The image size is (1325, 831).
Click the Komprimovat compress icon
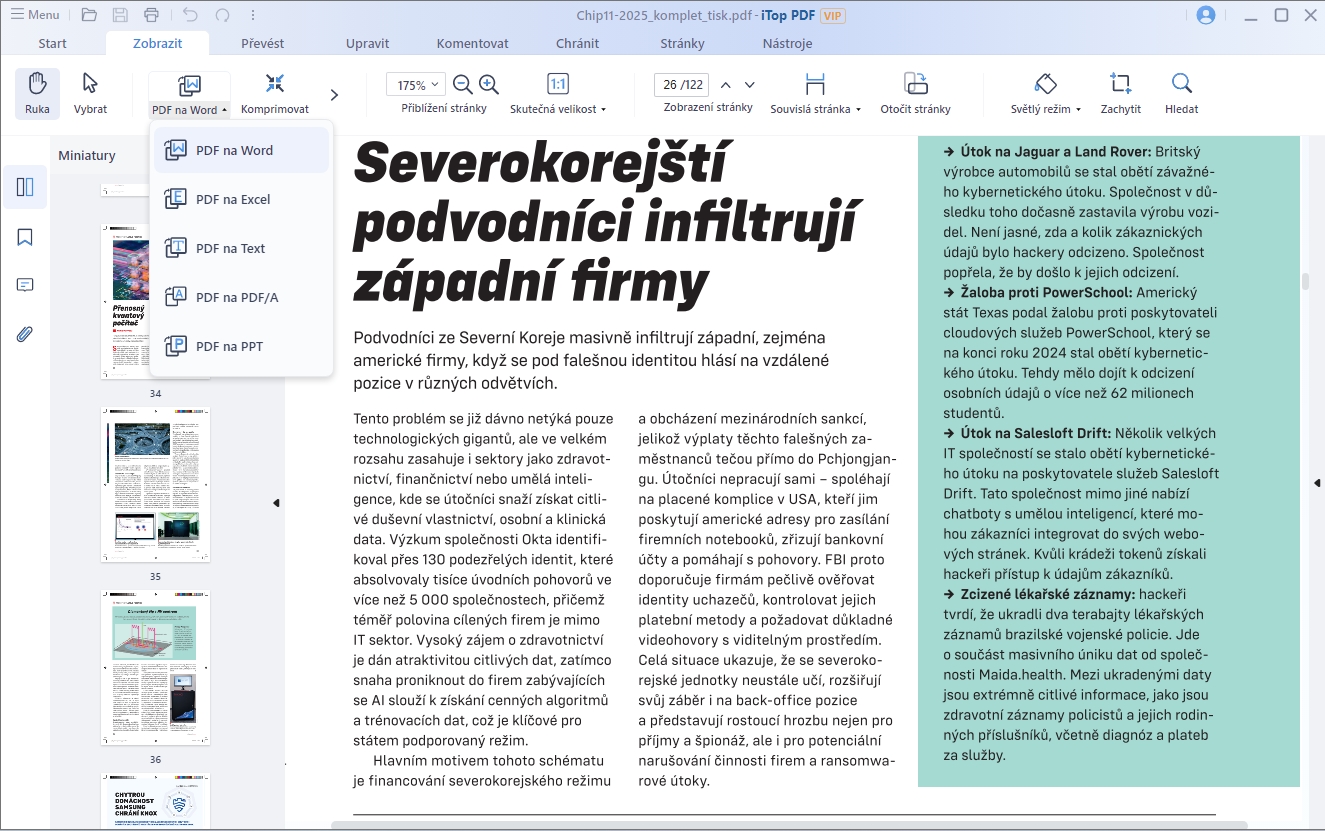click(275, 85)
